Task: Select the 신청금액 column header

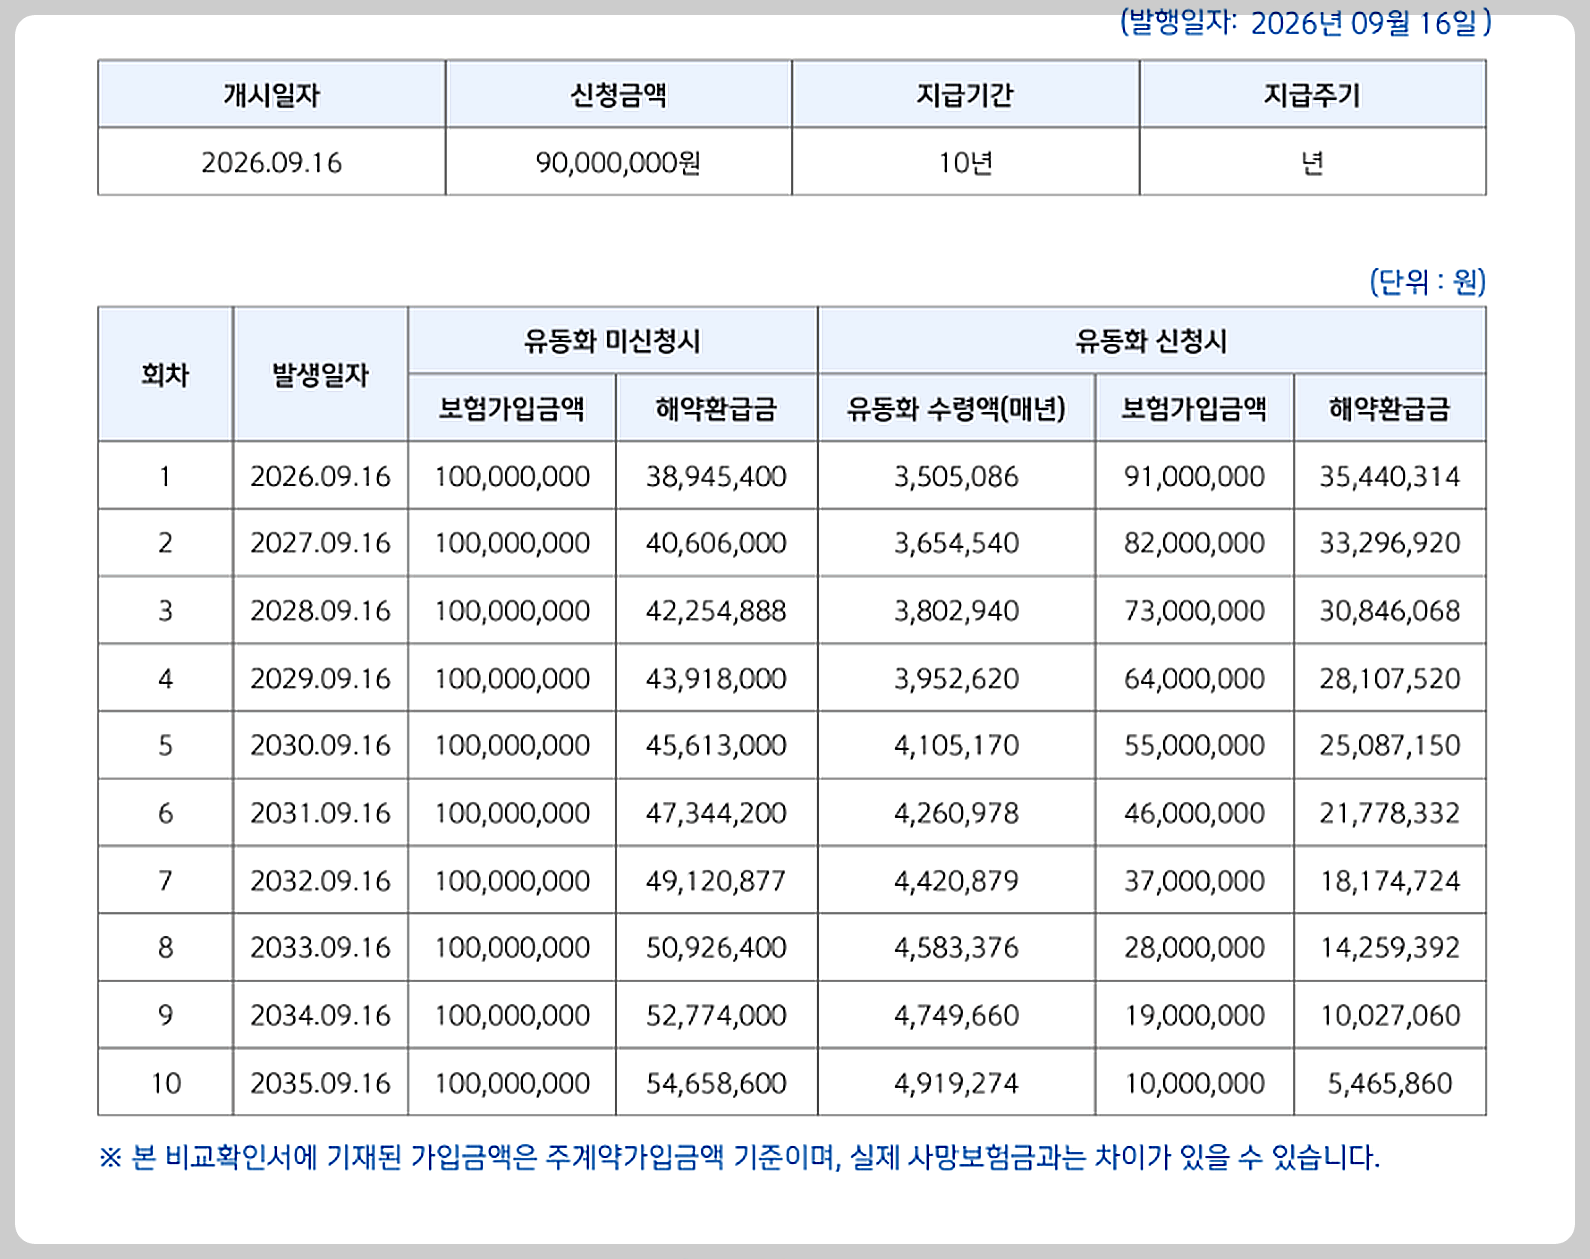Action: click(618, 95)
